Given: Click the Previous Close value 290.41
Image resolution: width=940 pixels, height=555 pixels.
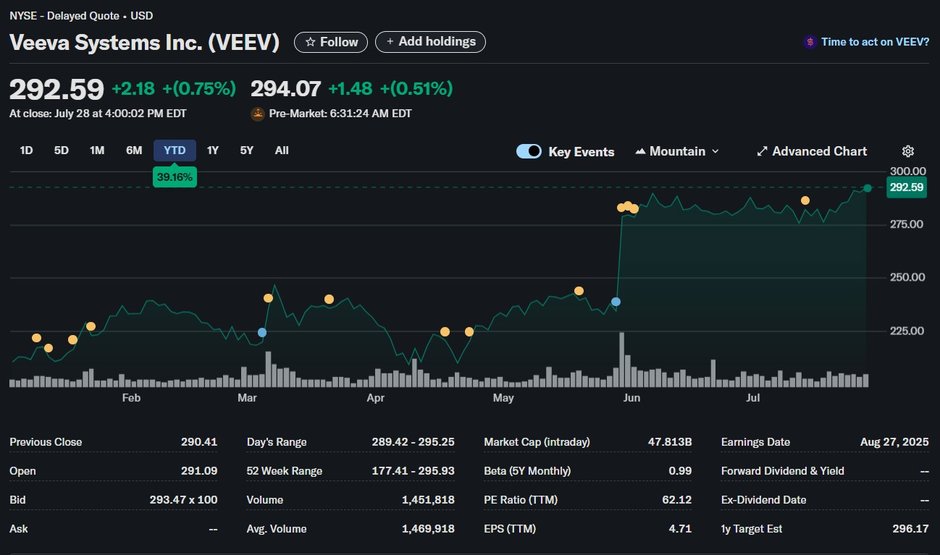Looking at the screenshot, I should click(x=199, y=442).
